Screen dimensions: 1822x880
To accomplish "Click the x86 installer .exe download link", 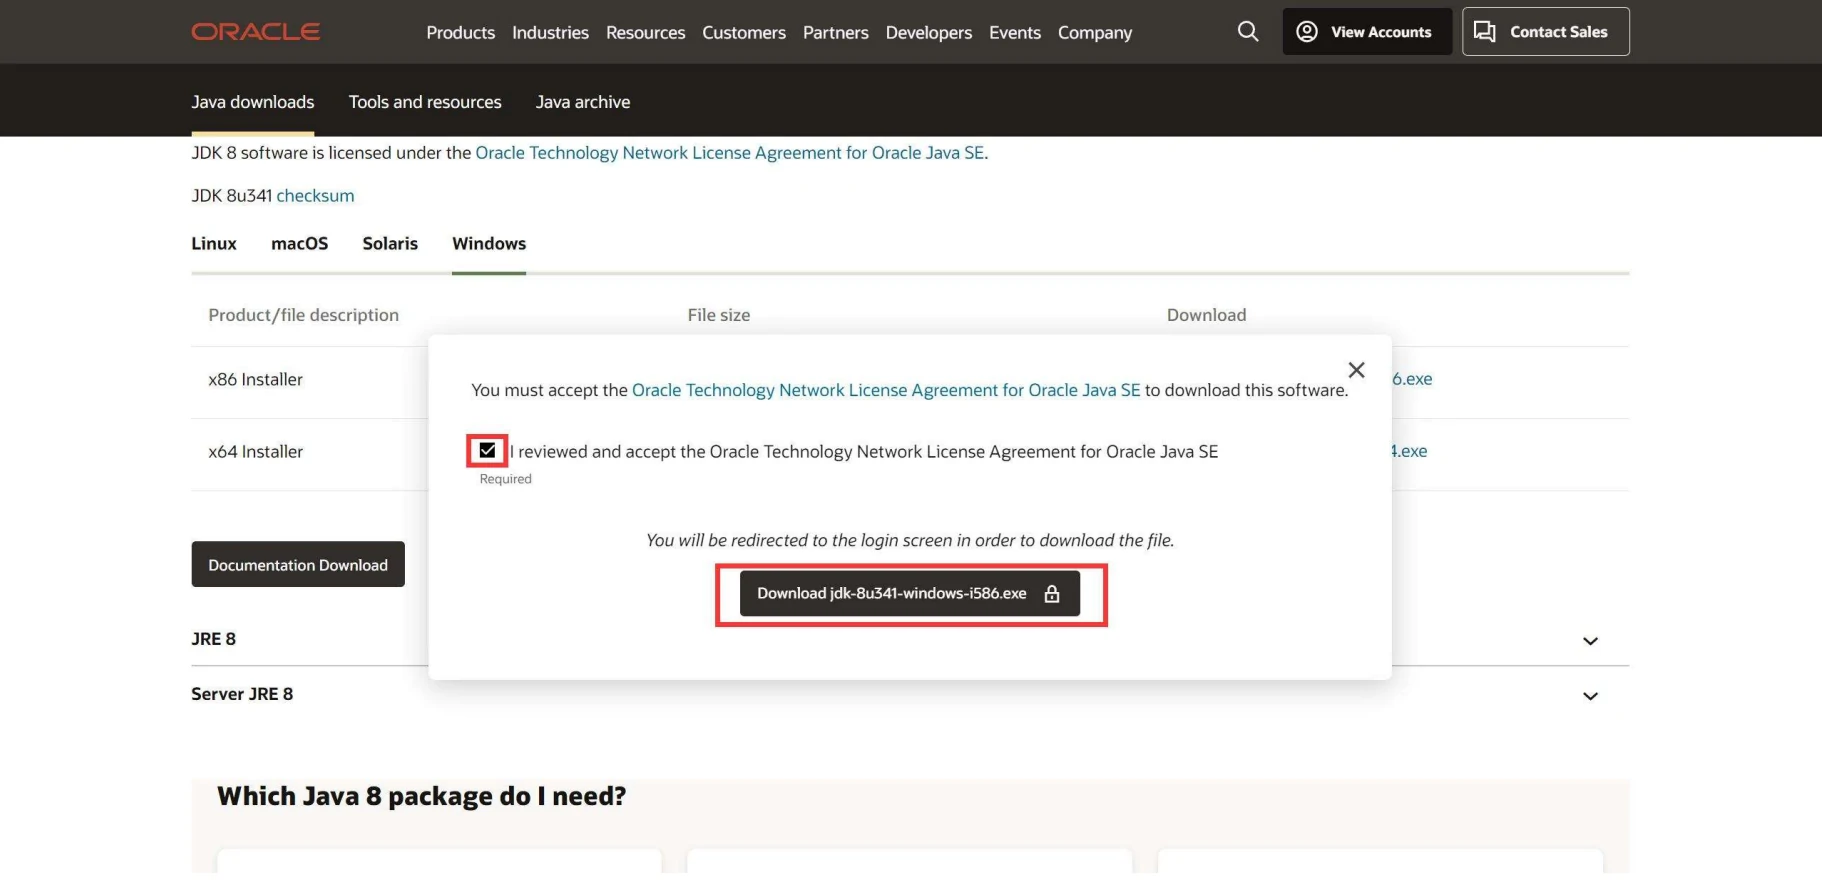I will (x=1412, y=379).
